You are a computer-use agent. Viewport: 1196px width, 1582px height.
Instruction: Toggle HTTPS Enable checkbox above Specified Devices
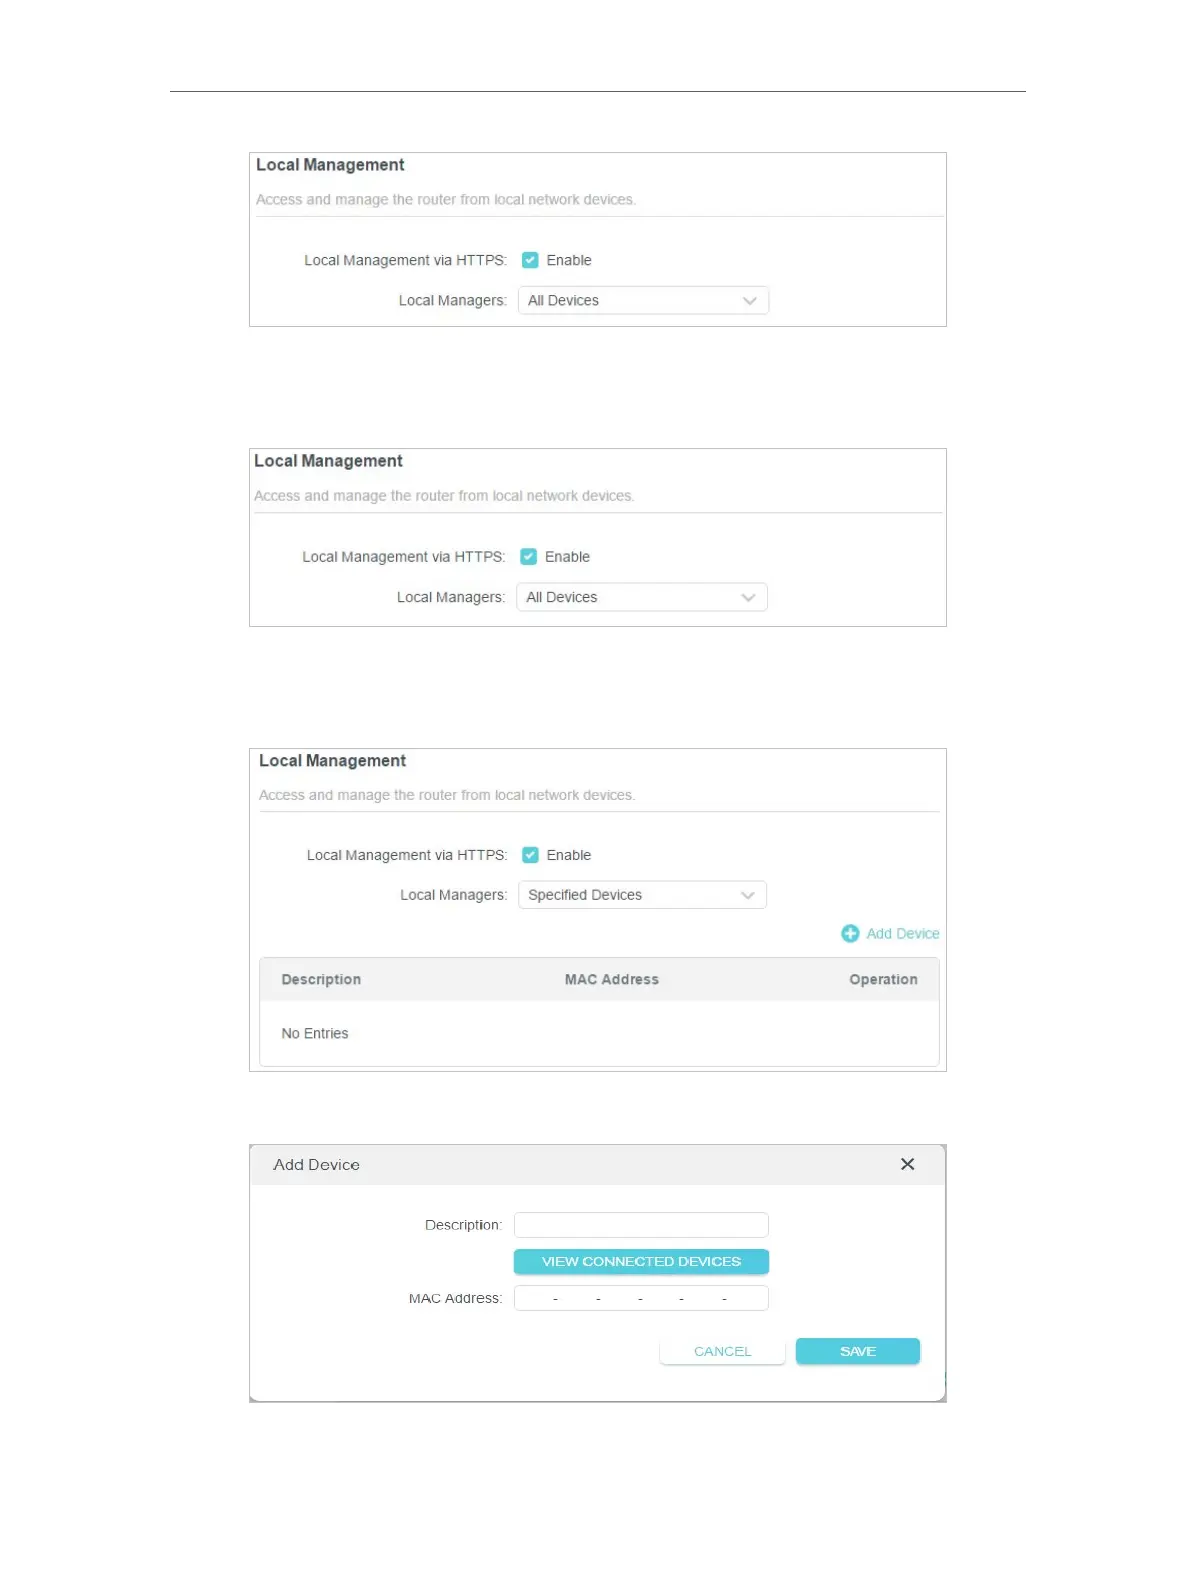pyautogui.click(x=530, y=855)
